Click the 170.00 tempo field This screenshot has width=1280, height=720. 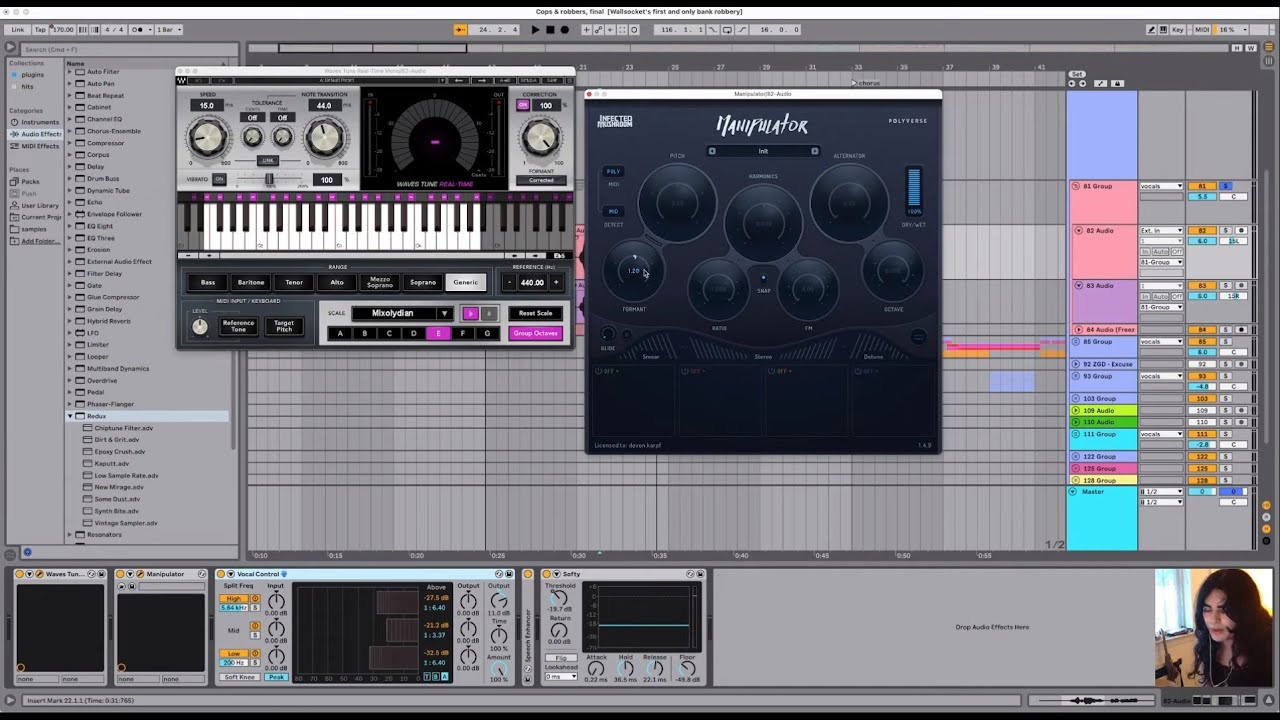(x=63, y=30)
